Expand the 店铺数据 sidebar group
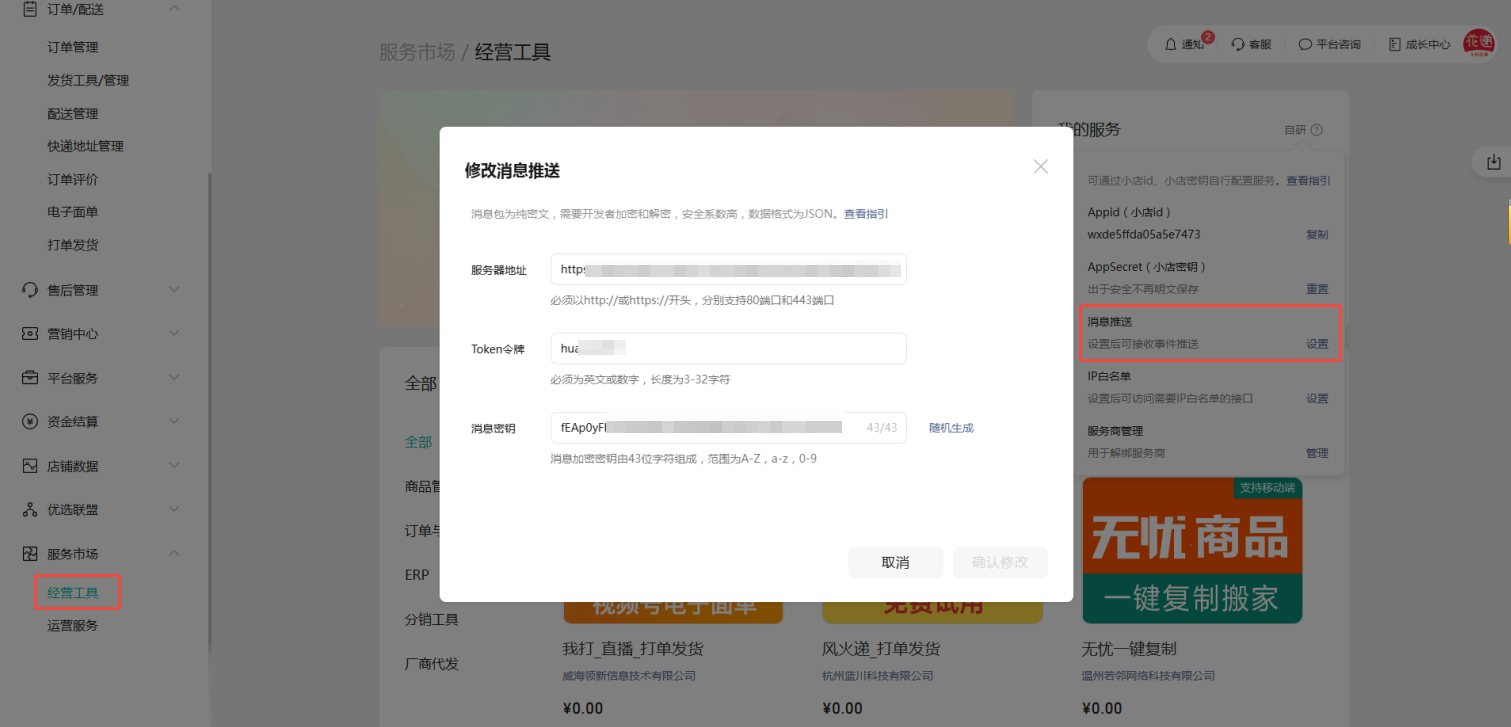 174,466
